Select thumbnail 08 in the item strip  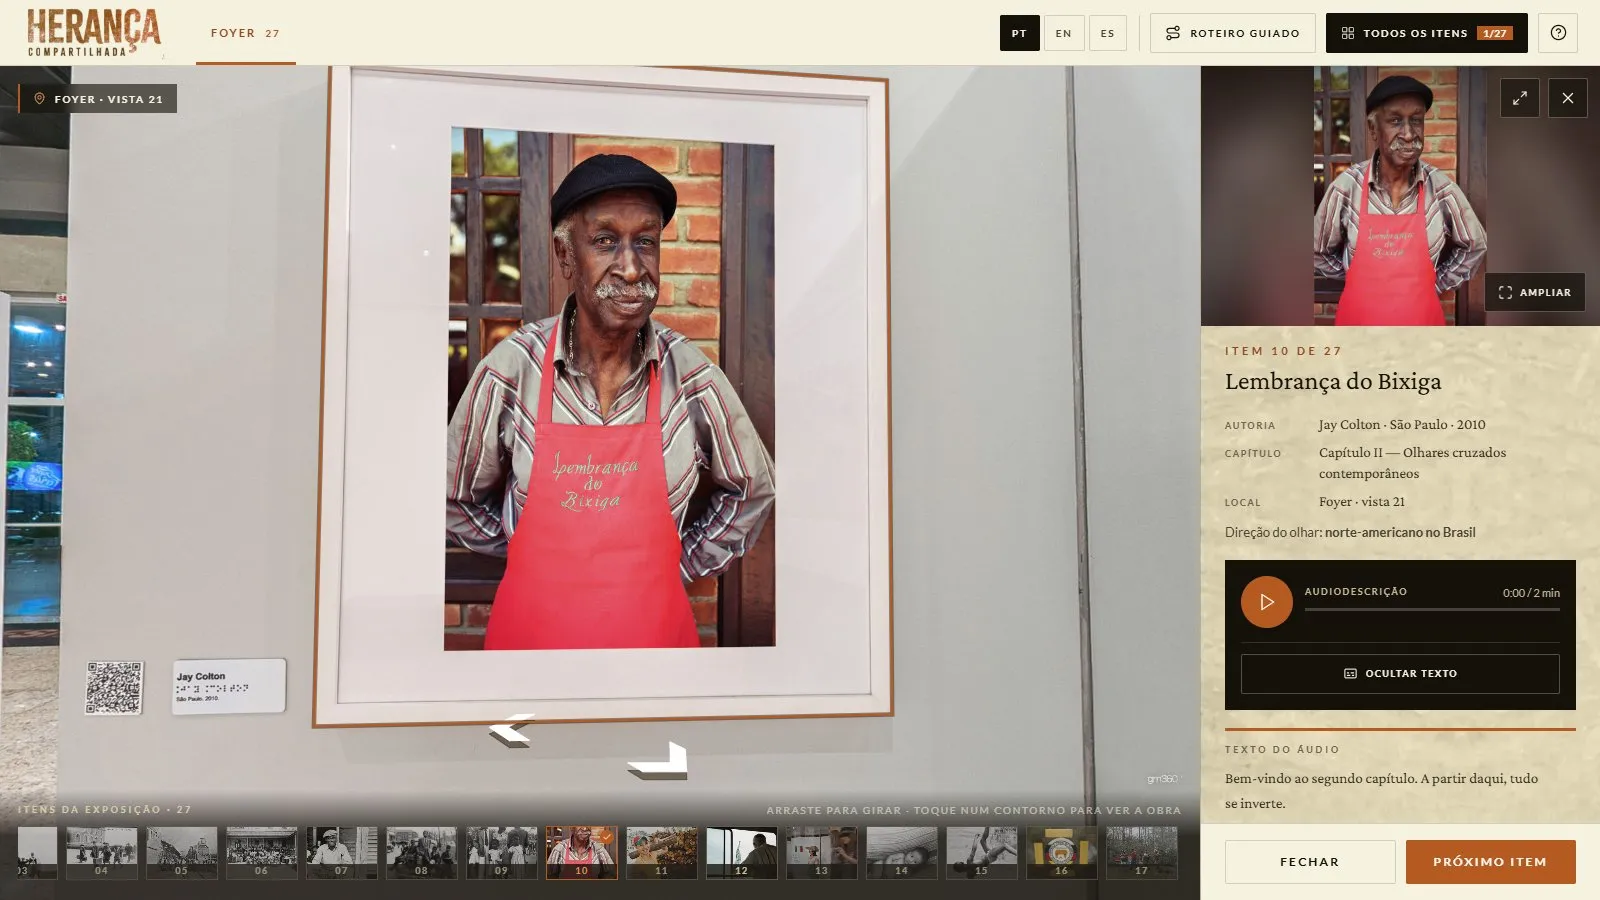[x=421, y=853]
